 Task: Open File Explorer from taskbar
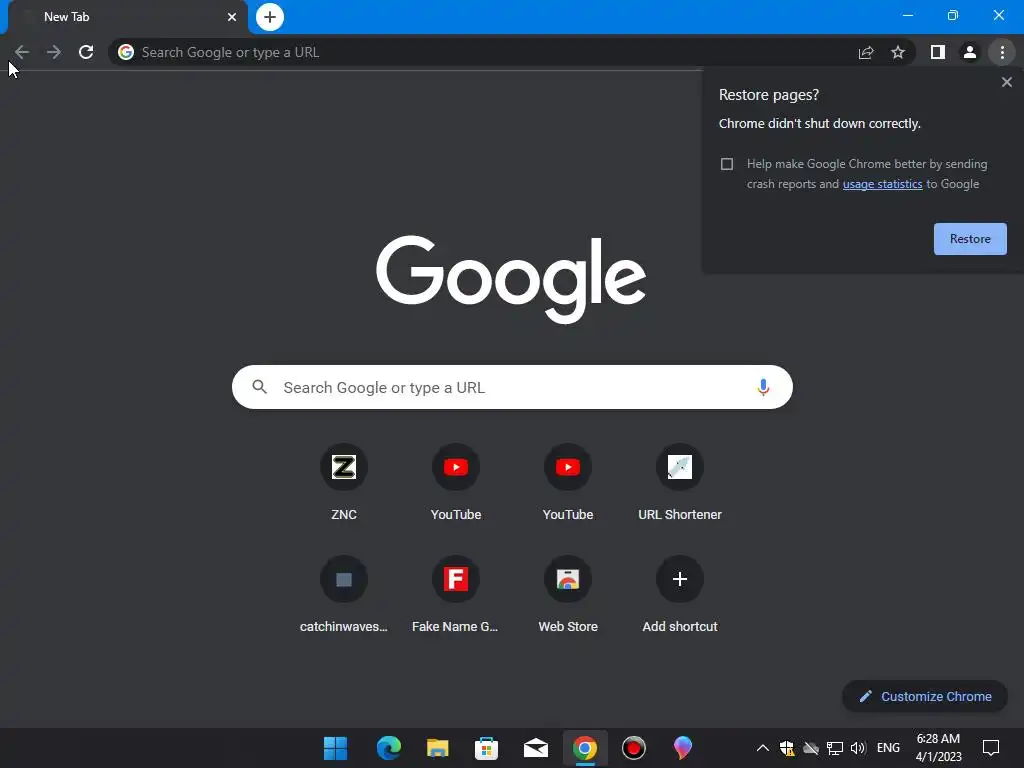click(x=438, y=748)
